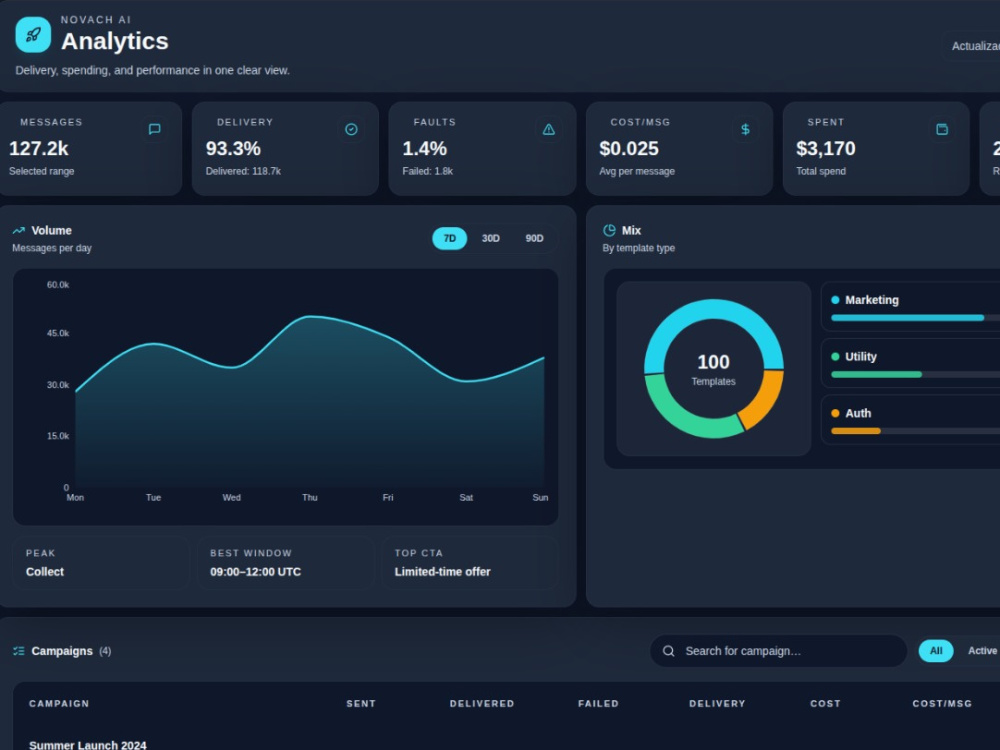Click the Delivered: 118.7k subtext
Screen dimensions: 1000x750
point(243,171)
